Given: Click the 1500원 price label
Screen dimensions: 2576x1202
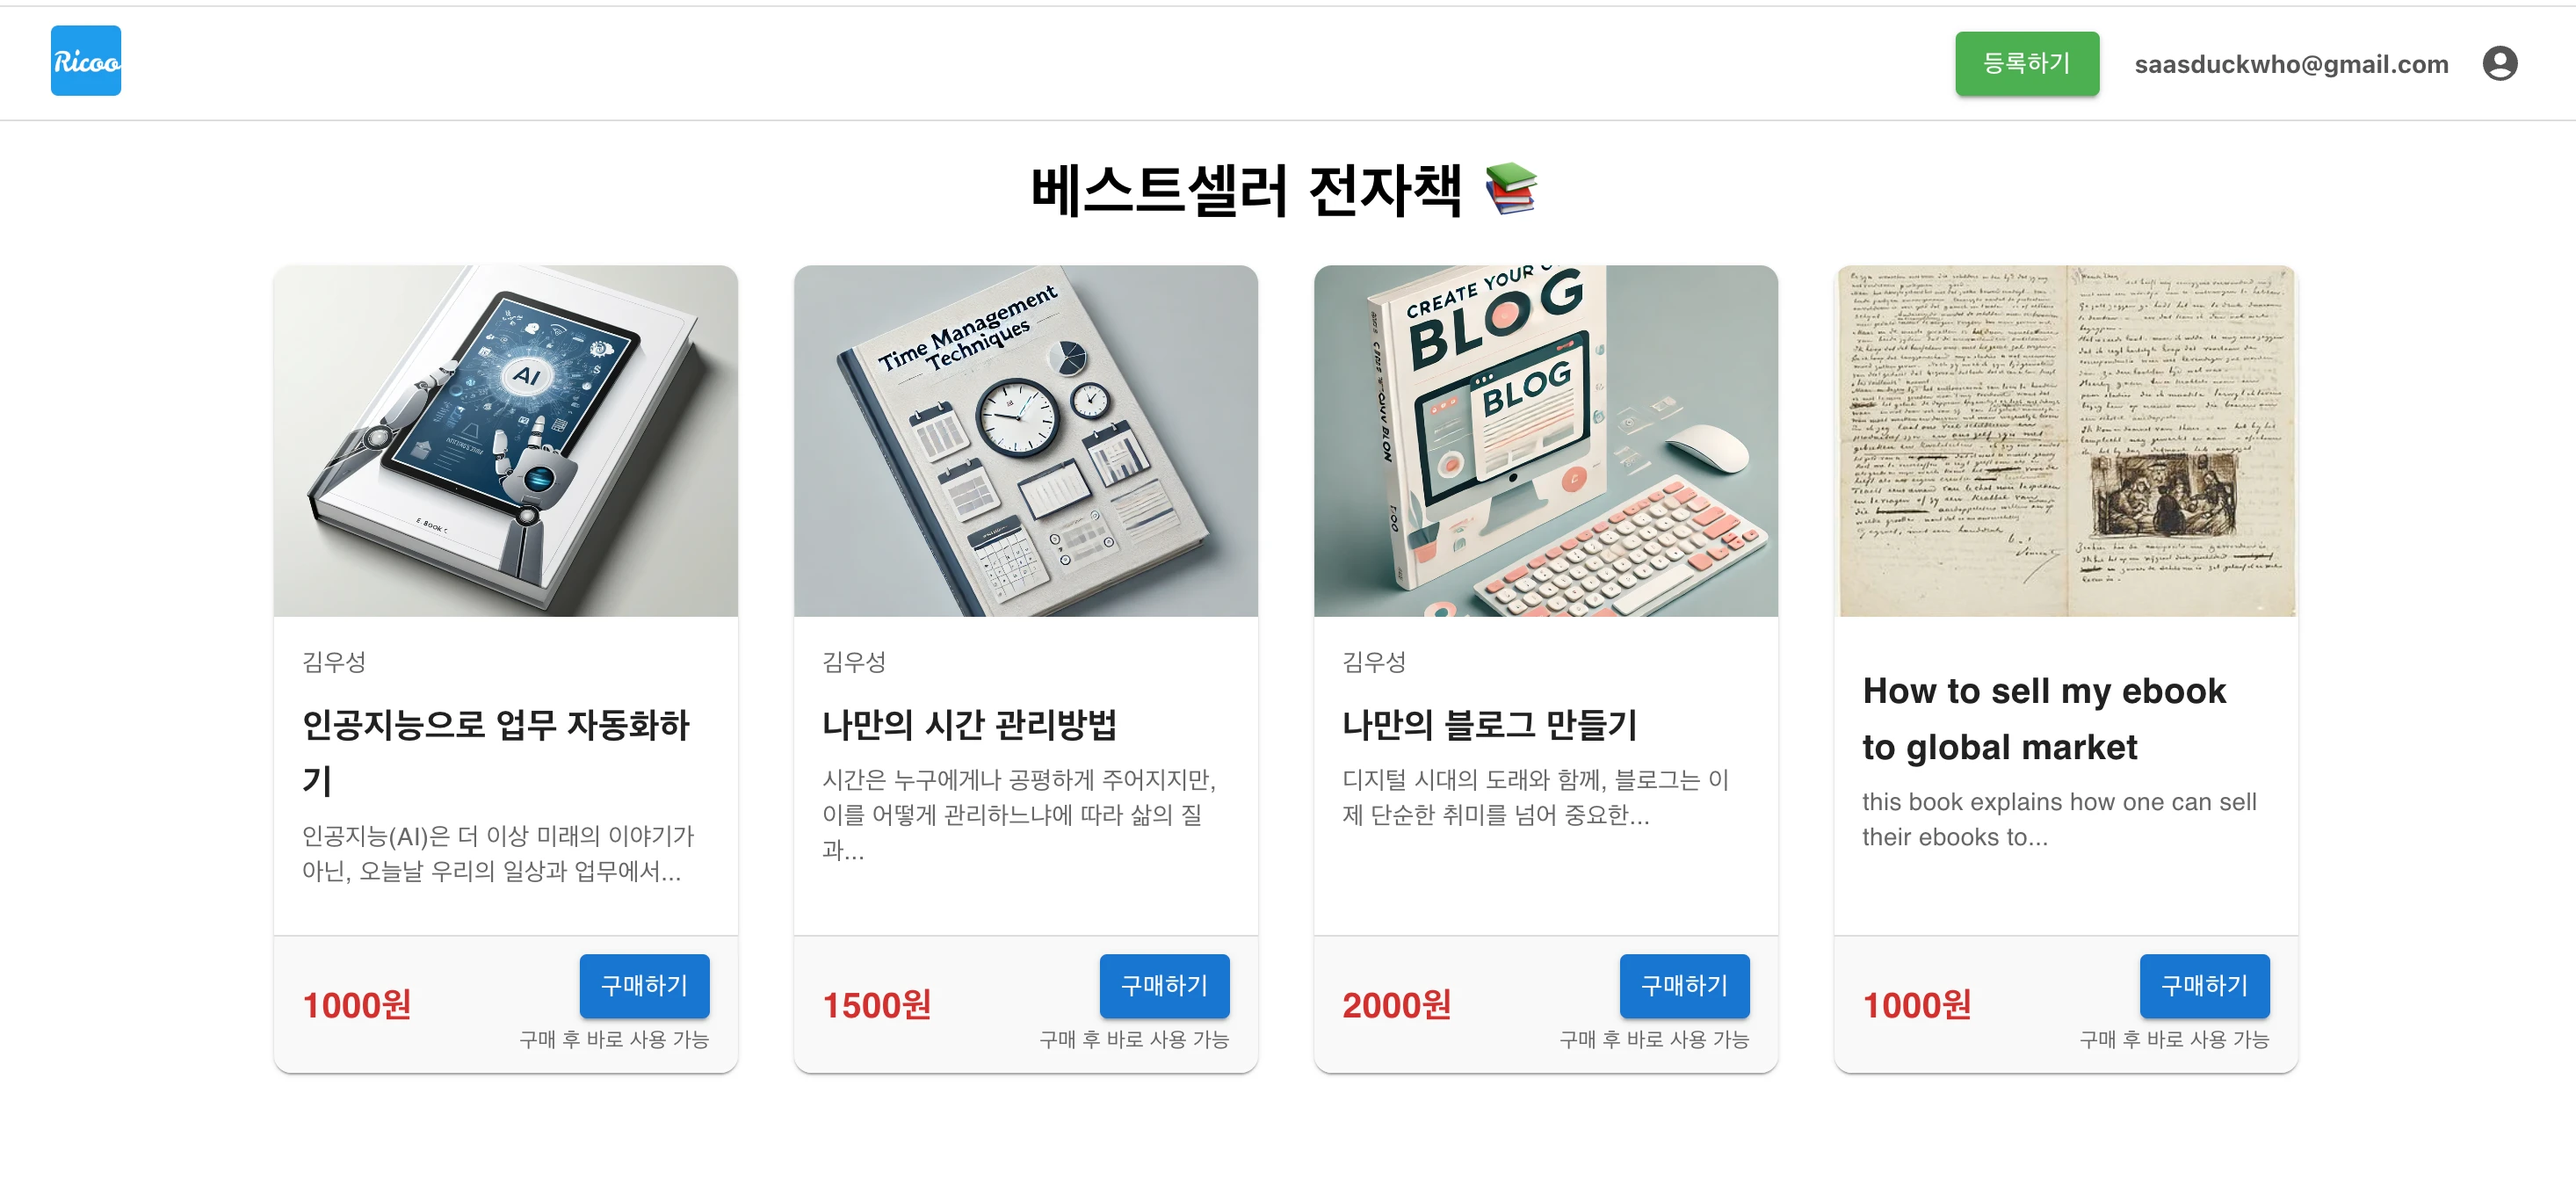Looking at the screenshot, I should (x=876, y=1005).
